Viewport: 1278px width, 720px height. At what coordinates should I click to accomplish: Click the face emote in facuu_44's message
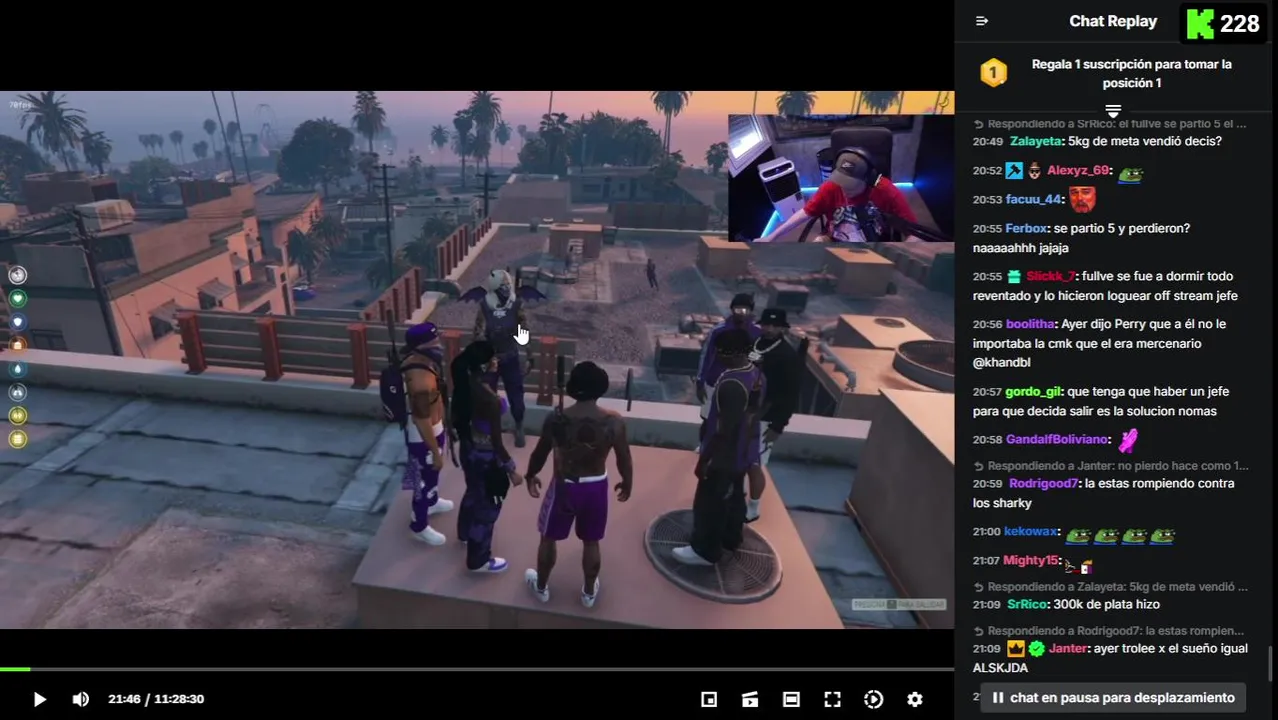(x=1081, y=199)
